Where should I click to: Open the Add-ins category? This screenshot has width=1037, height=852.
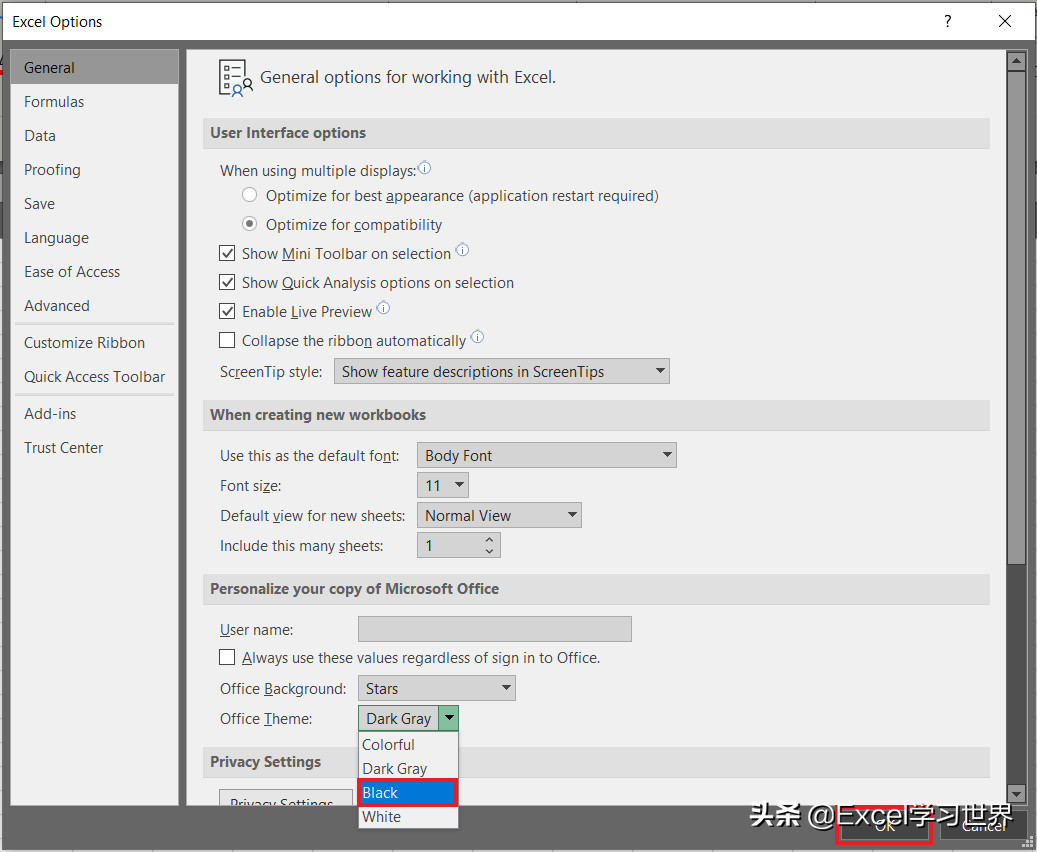95,413
